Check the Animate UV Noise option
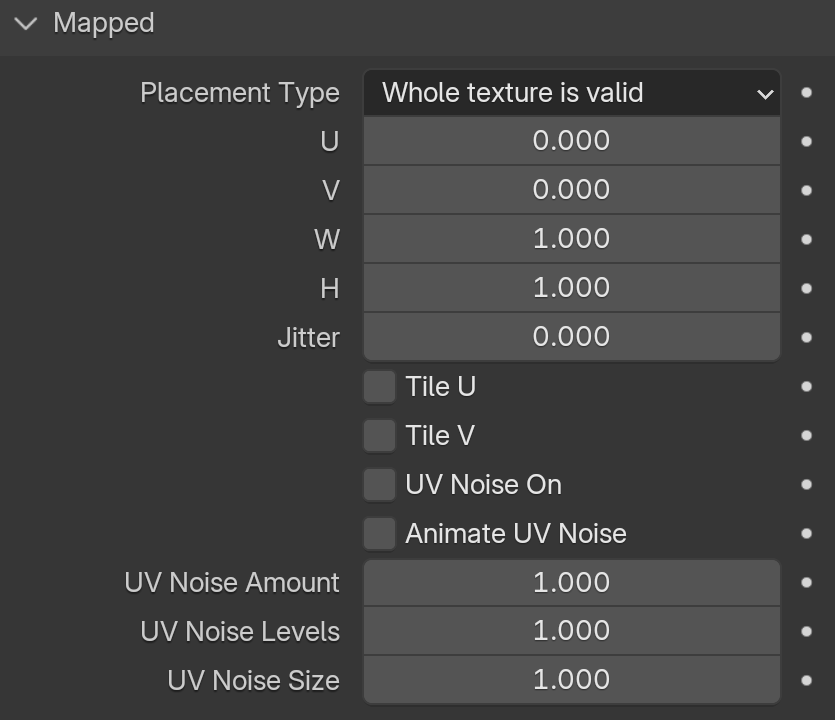This screenshot has width=835, height=720. tap(380, 534)
